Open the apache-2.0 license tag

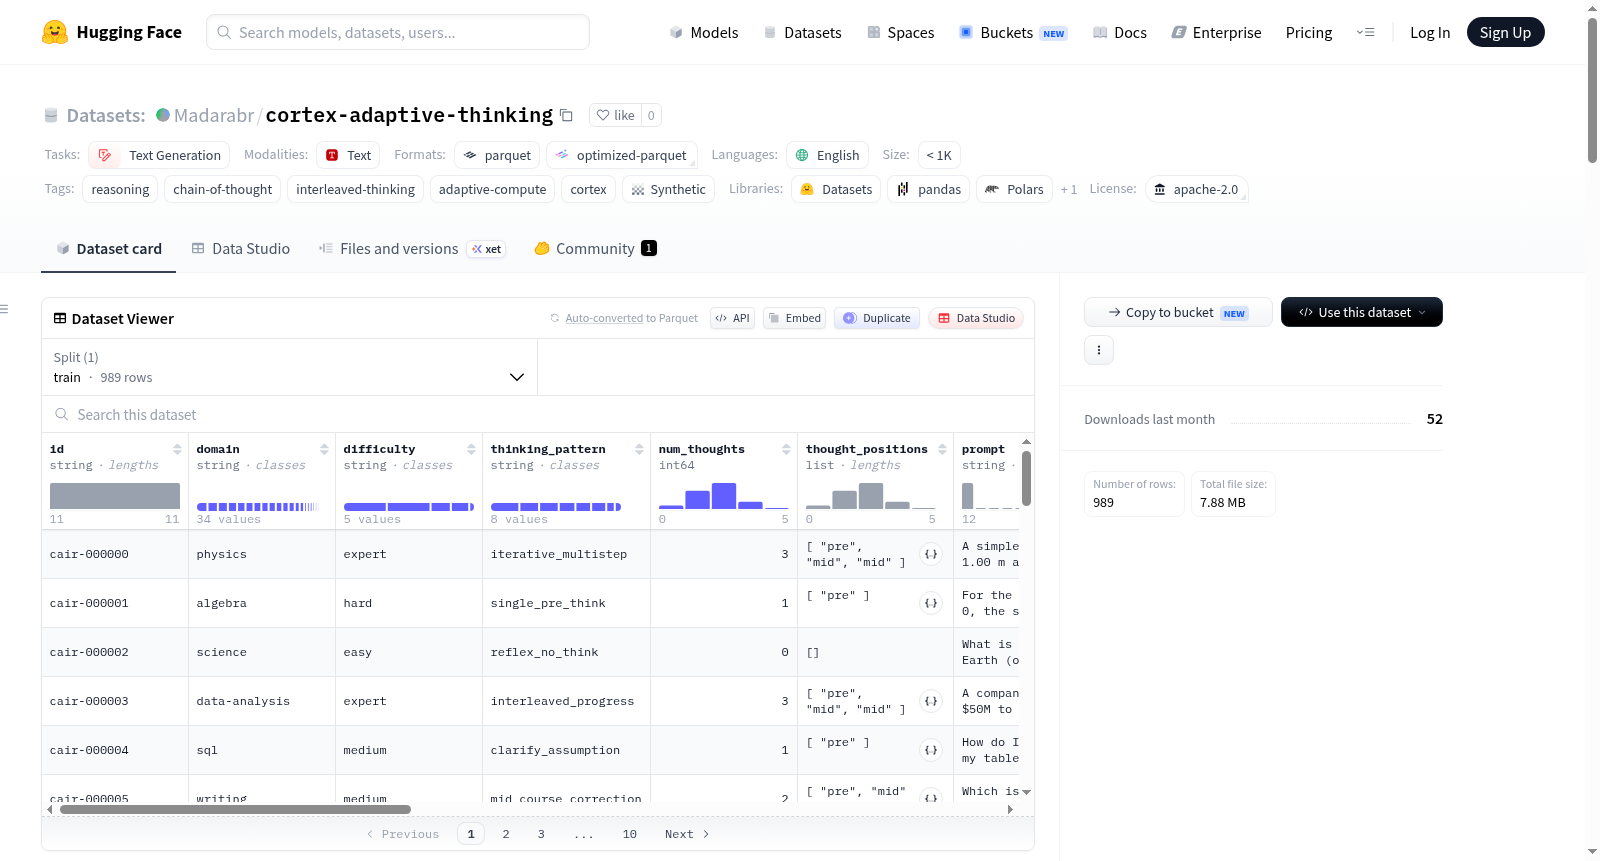click(1196, 189)
